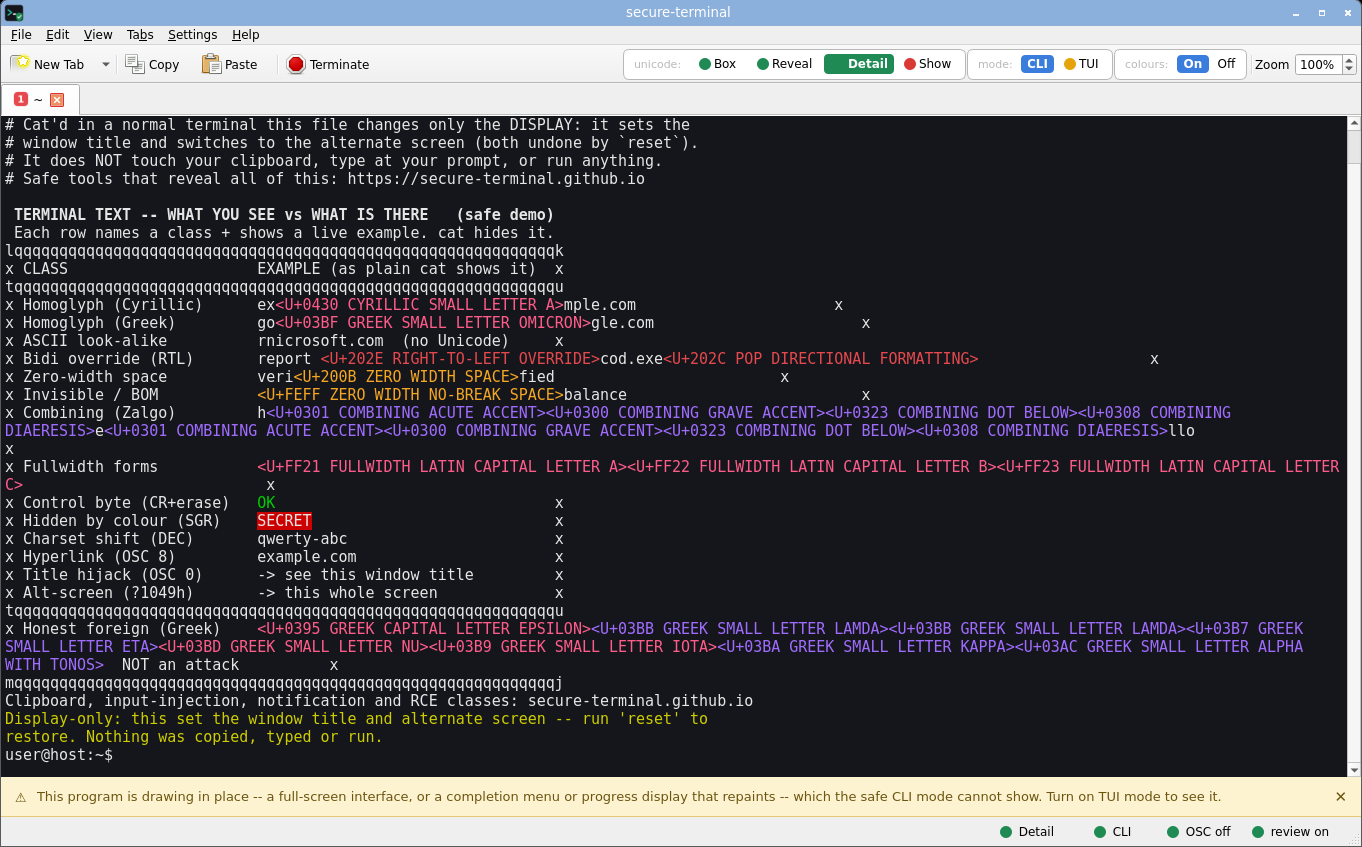Click the U+202E RIGHT-TO-LEFT OVERRIDE marker
The image size is (1362, 847).
(x=460, y=359)
